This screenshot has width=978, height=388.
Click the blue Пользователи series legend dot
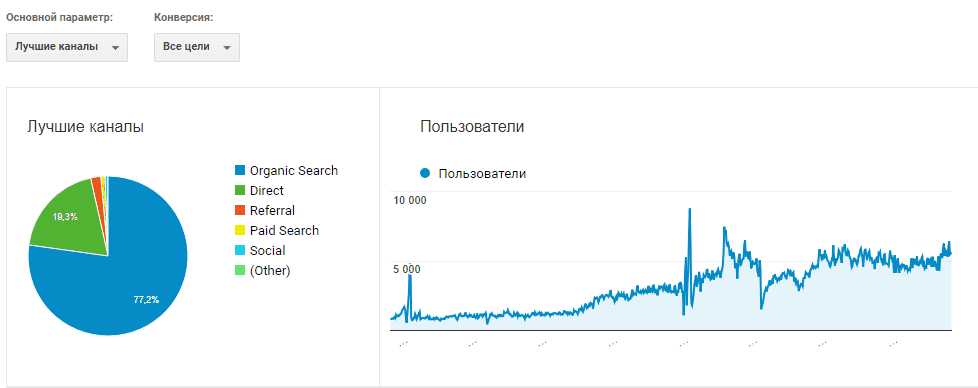point(425,173)
